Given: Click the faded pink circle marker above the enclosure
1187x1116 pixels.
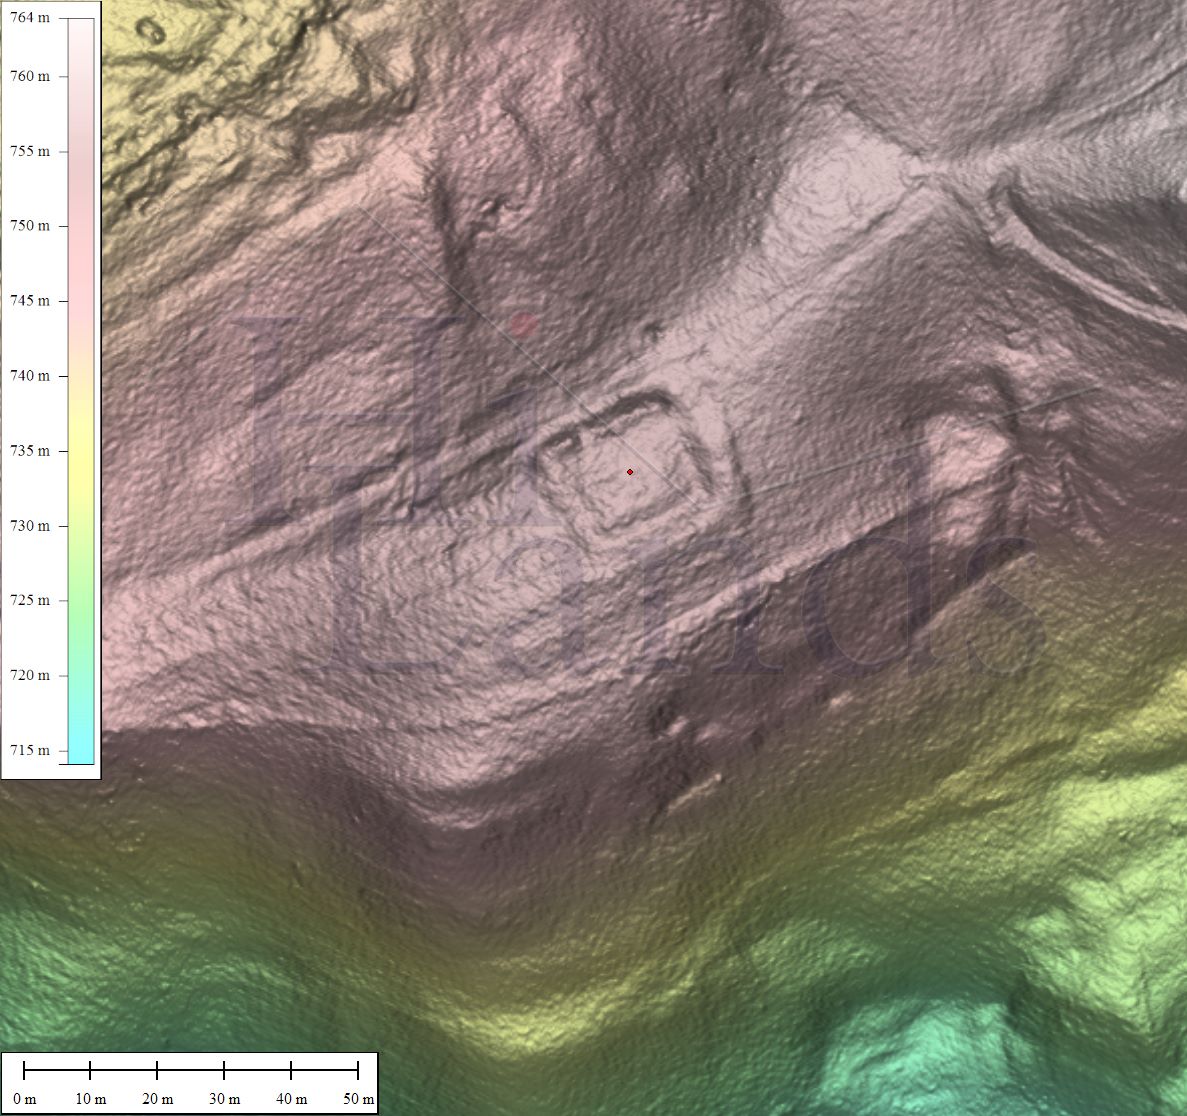Looking at the screenshot, I should coord(522,323).
